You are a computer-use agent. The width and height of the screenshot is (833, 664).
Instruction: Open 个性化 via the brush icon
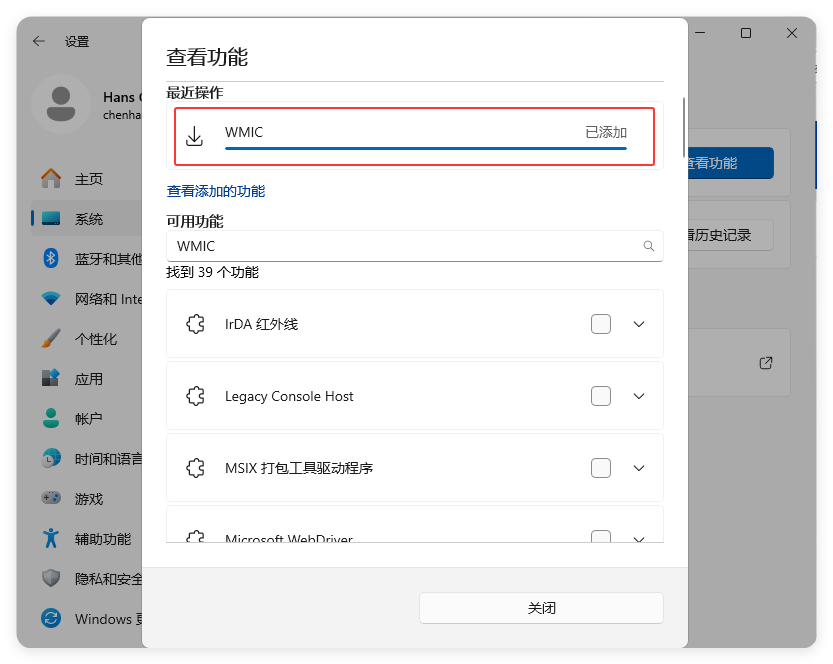click(51, 338)
